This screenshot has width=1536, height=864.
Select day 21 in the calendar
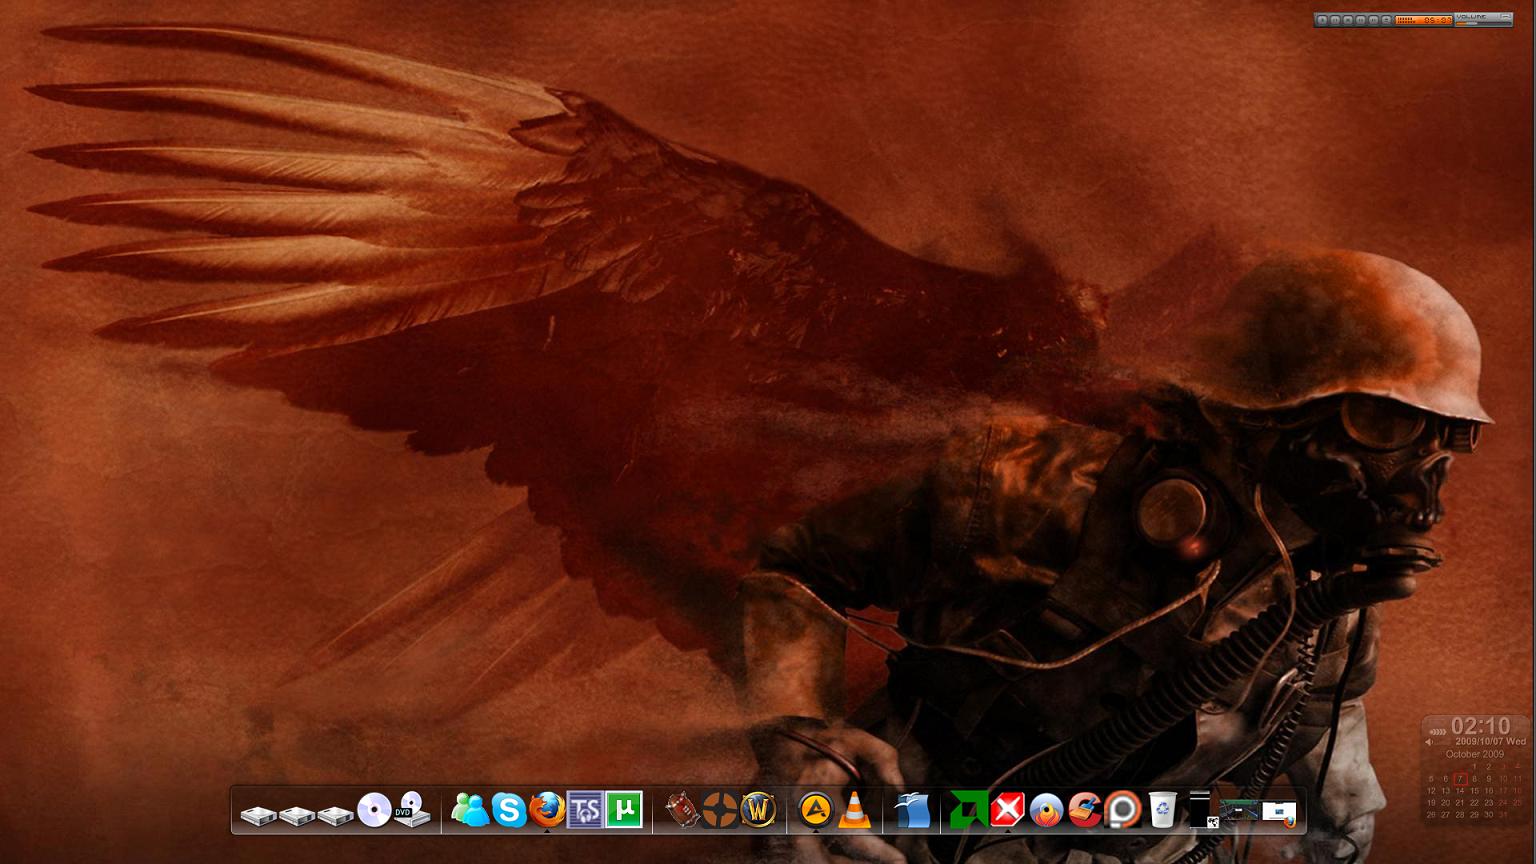[x=1460, y=803]
